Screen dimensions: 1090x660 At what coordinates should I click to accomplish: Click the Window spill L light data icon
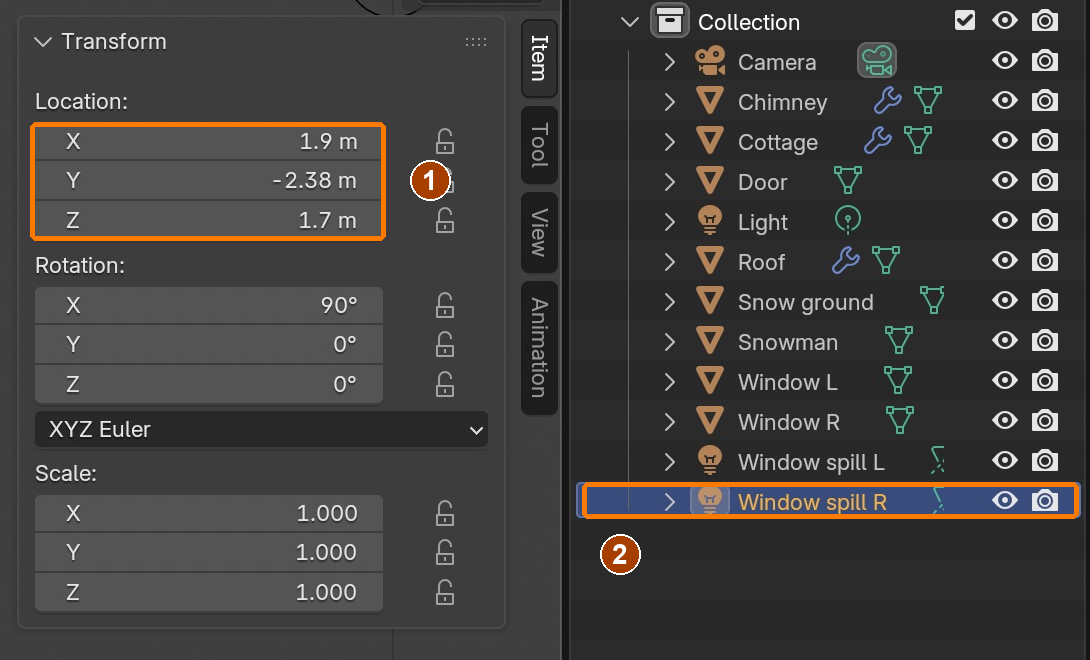(938, 460)
